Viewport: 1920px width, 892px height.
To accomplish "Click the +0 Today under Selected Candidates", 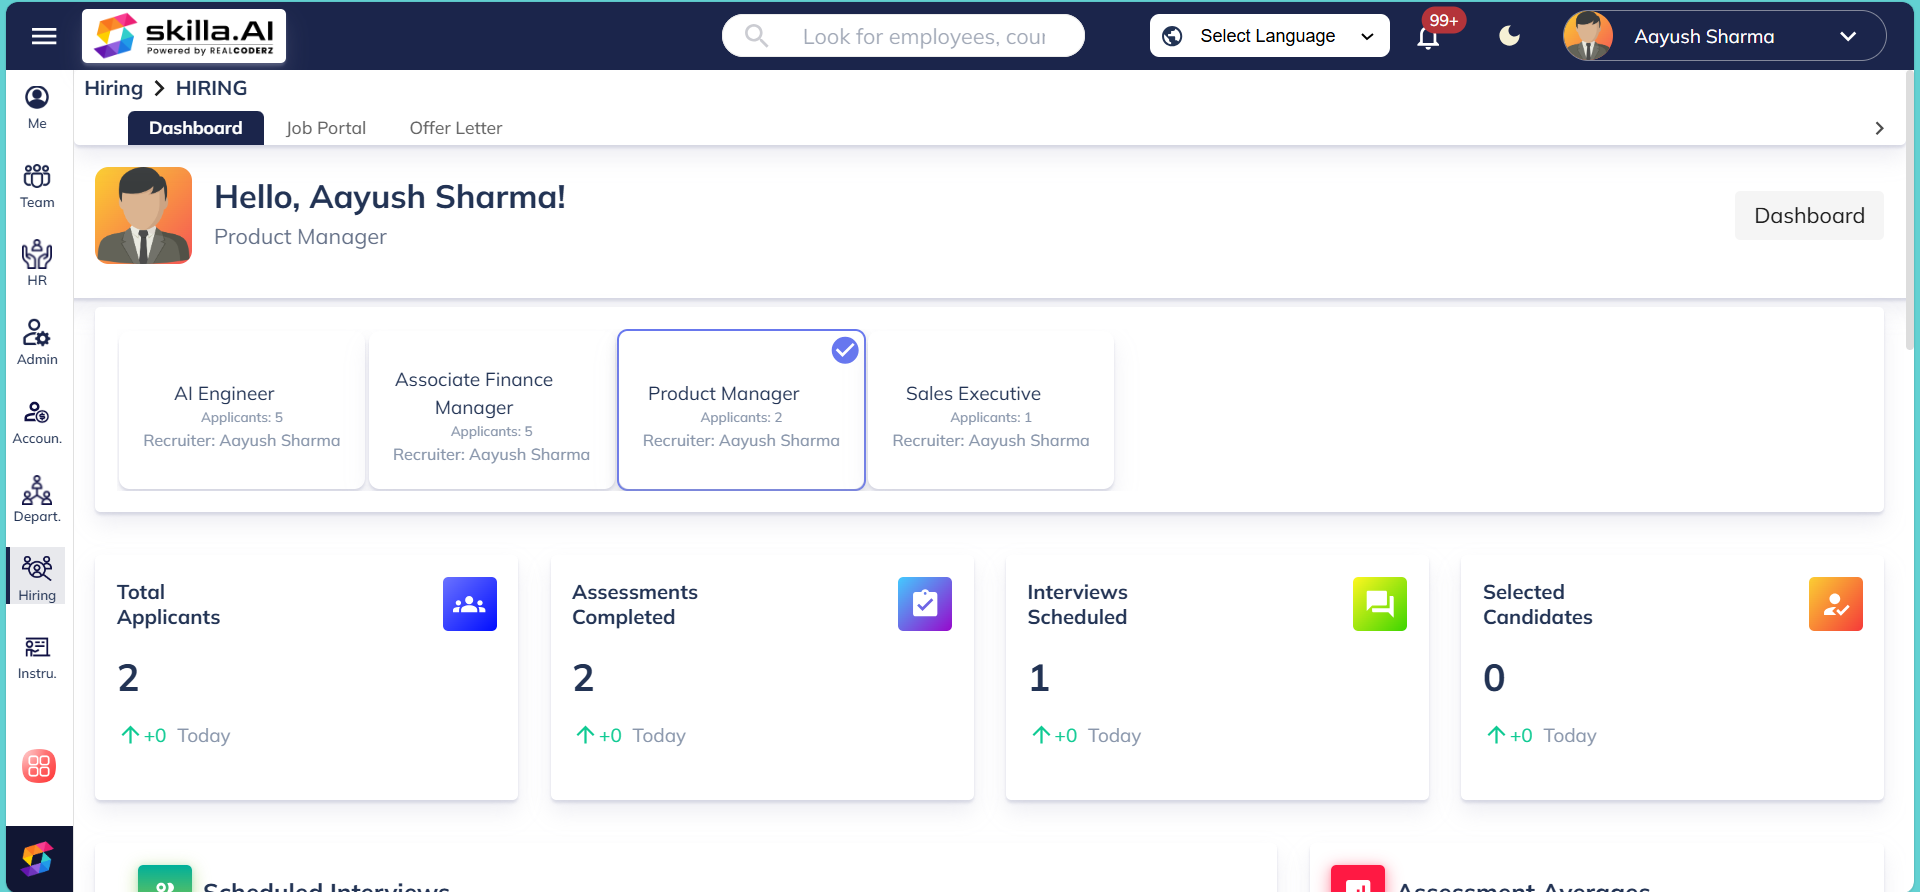I will (x=1541, y=735).
